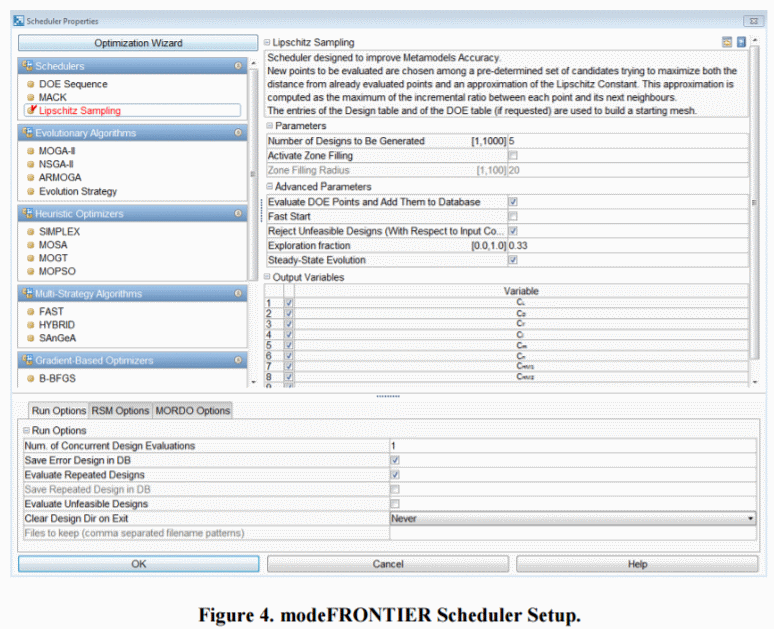Screen dimensions: 774x629
Task: Collapse the Multi-Strategy Algorithms group
Action: [x=238, y=293]
